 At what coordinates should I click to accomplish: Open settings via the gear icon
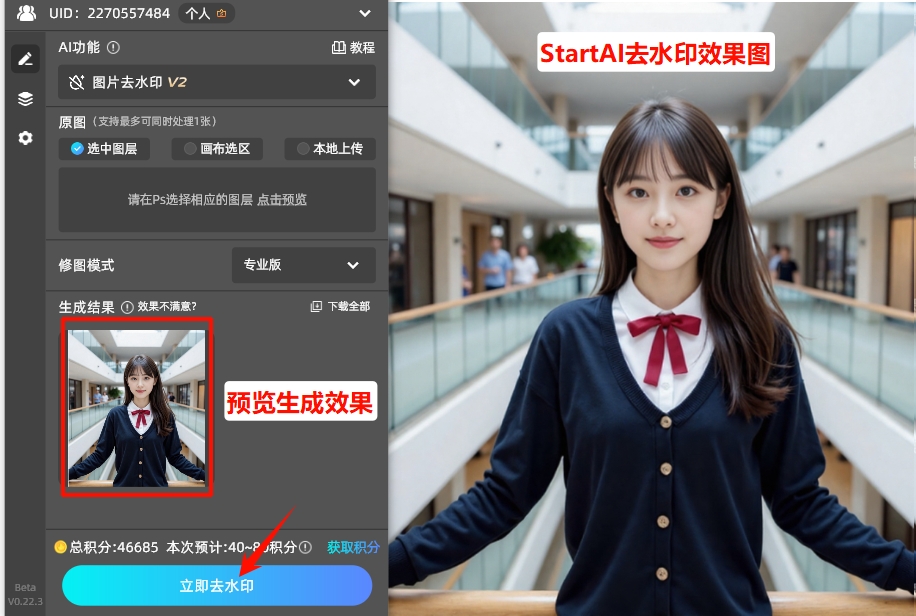tap(25, 138)
